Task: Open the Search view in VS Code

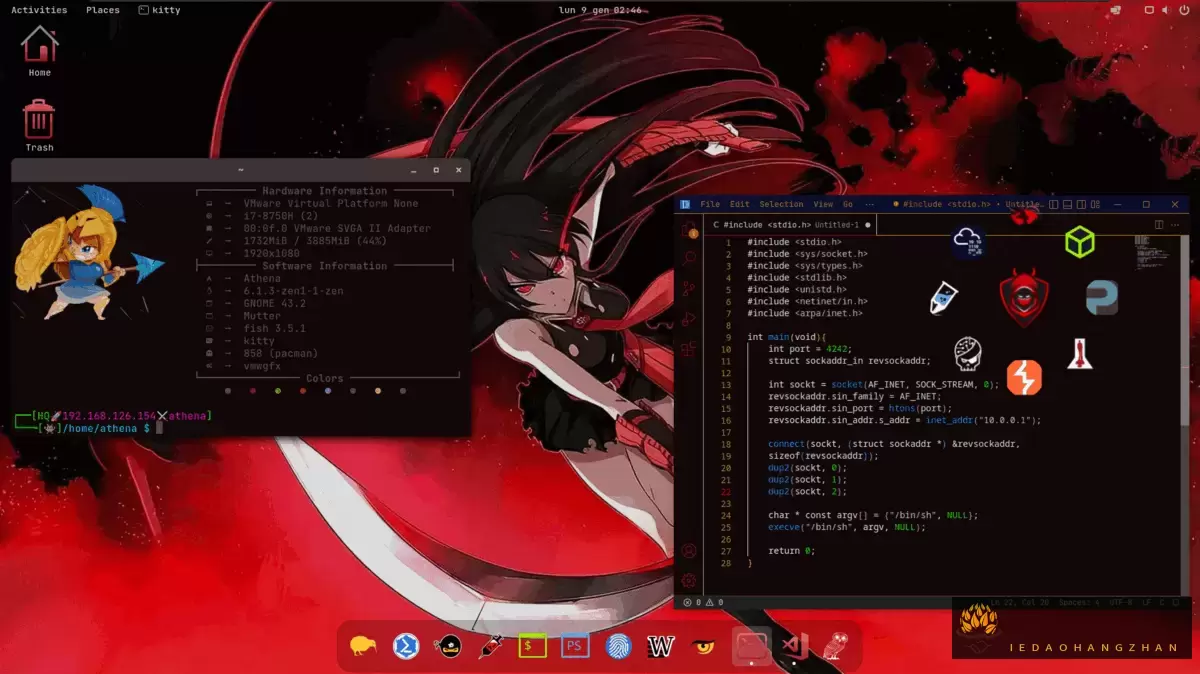Action: point(689,258)
